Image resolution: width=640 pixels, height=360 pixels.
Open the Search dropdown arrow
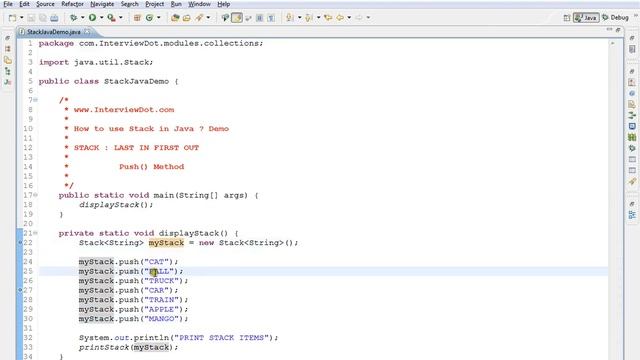pyautogui.click(x=208, y=18)
